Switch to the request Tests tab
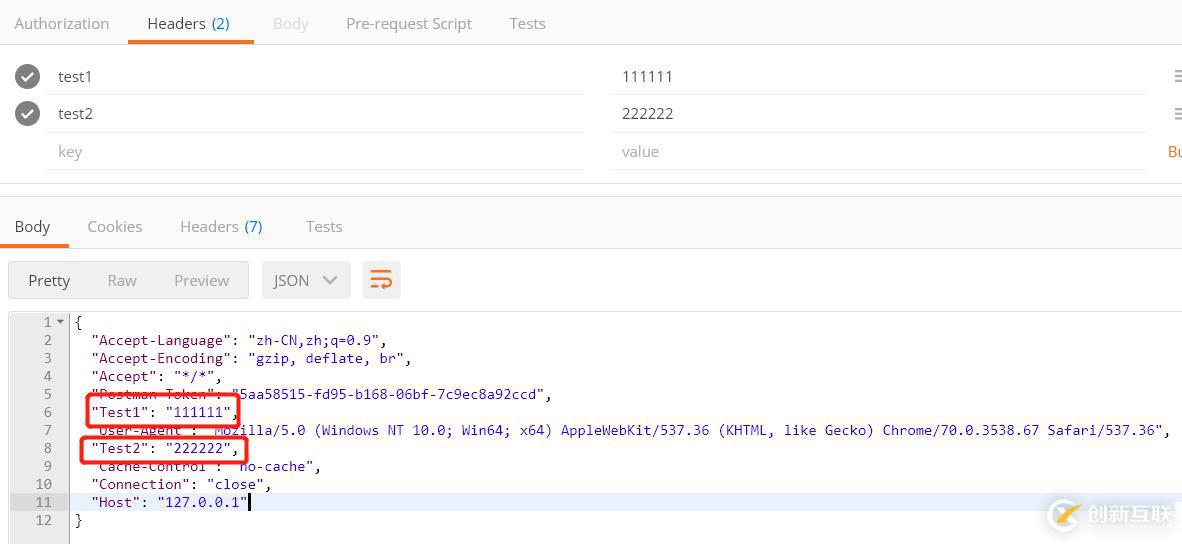This screenshot has height=544, width=1182. [x=527, y=23]
